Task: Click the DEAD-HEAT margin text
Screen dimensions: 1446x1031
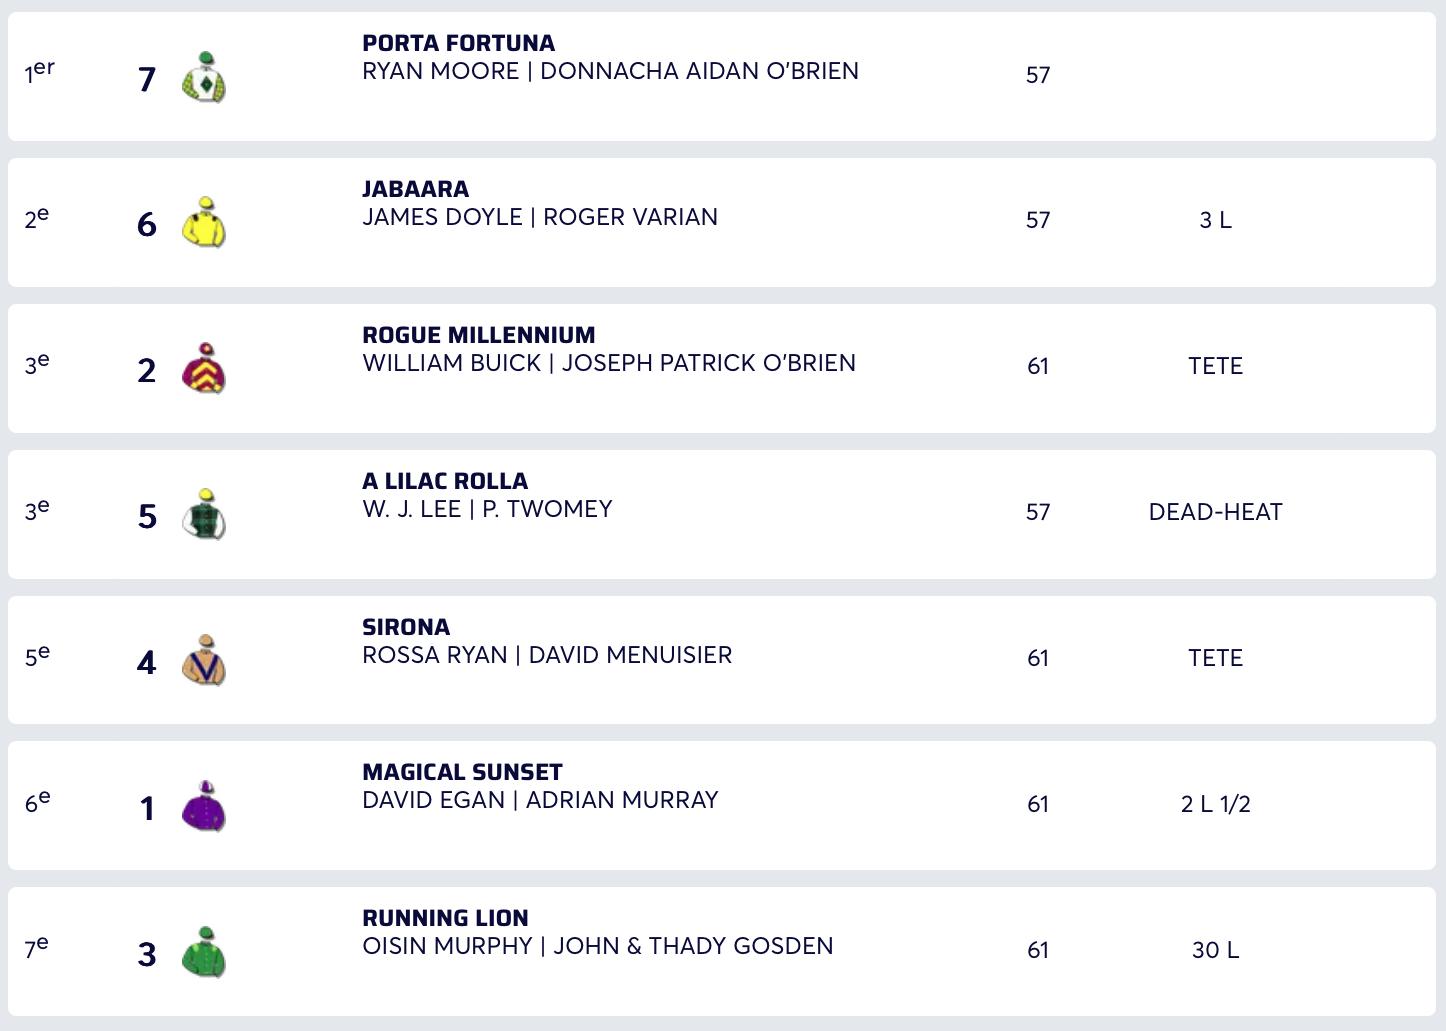Action: 1215,512
